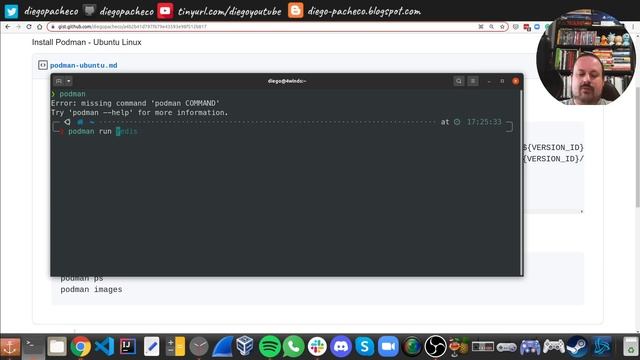Screen dimensions: 640x360
Task: Open terminal hamburger menu
Action: tap(473, 81)
